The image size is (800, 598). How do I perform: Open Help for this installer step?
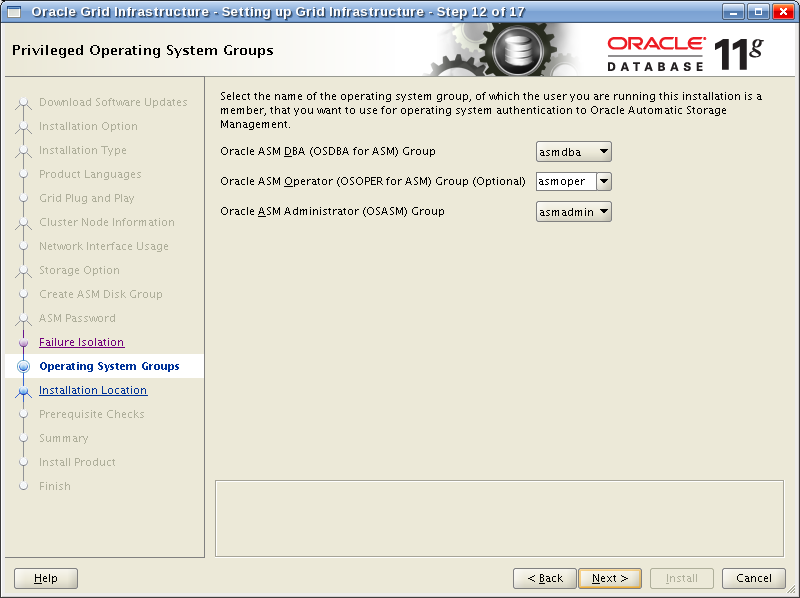(x=46, y=578)
